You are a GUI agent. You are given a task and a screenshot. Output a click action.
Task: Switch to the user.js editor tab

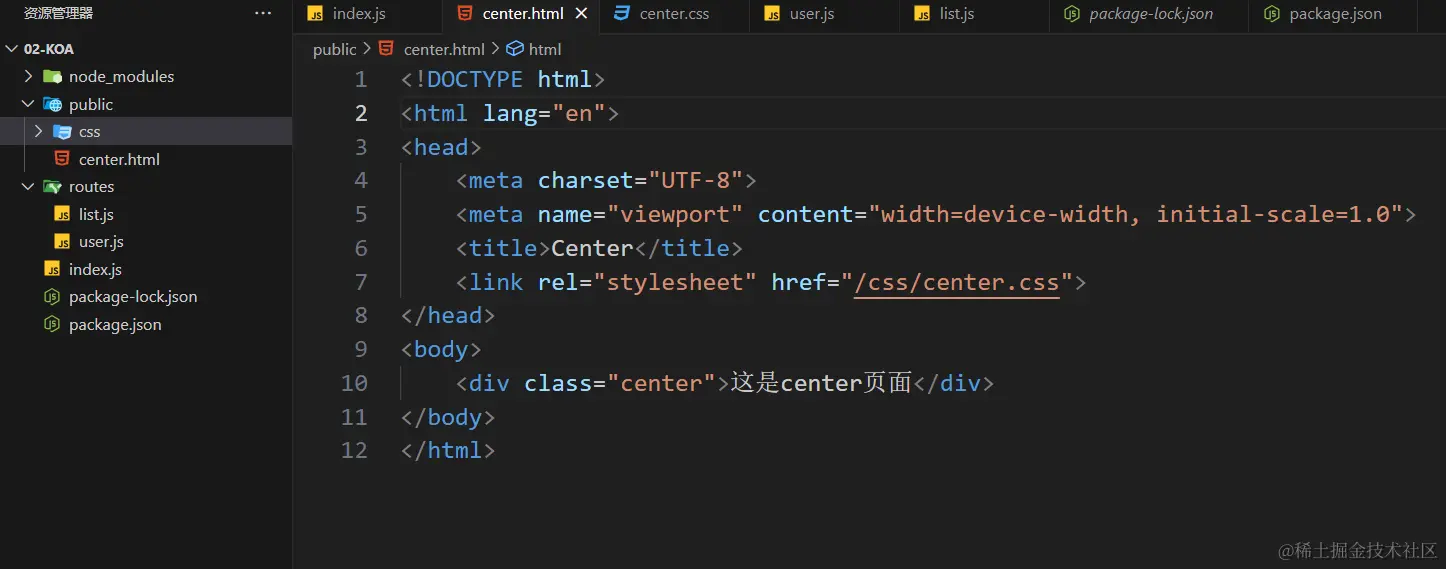pyautogui.click(x=823, y=14)
